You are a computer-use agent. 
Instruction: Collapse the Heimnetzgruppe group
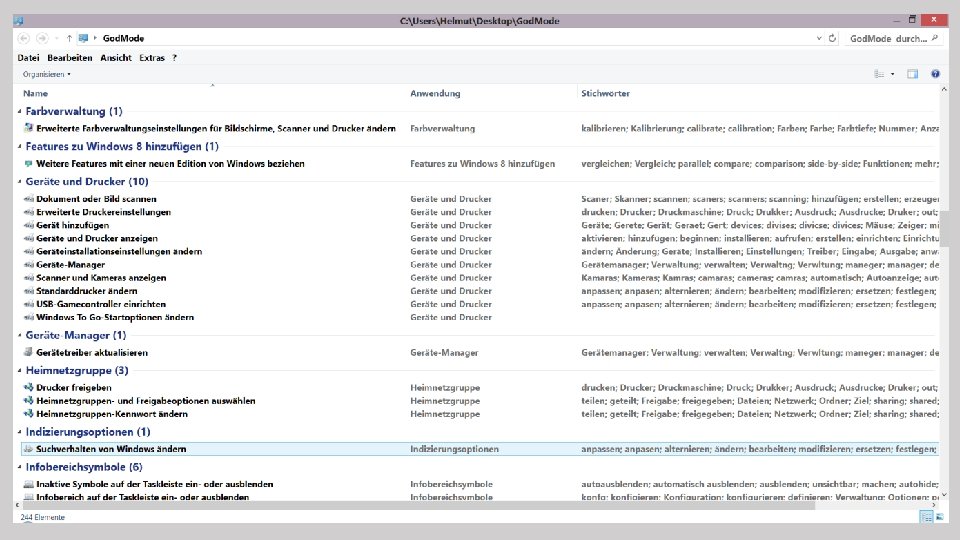pyautogui.click(x=20, y=370)
